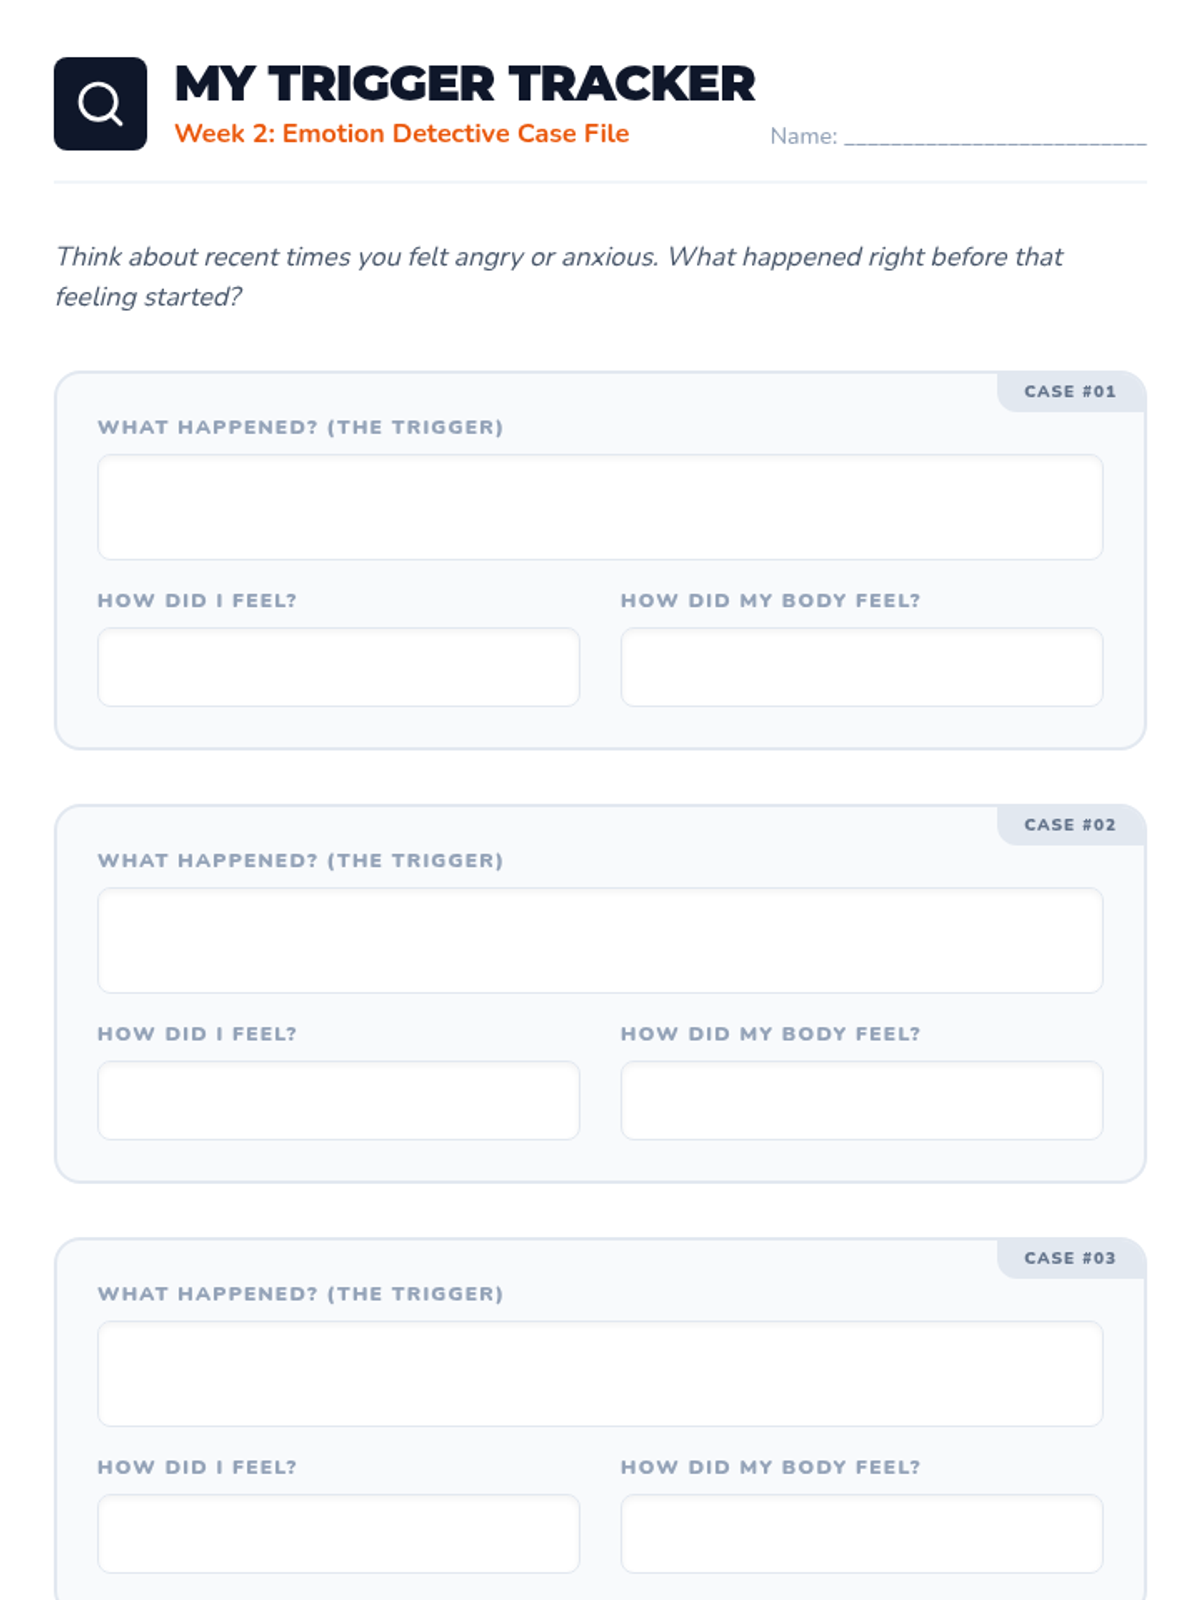Image resolution: width=1200 pixels, height=1600 pixels.
Task: Click Case #02 'How did my body feel?' label
Action: coord(770,1034)
